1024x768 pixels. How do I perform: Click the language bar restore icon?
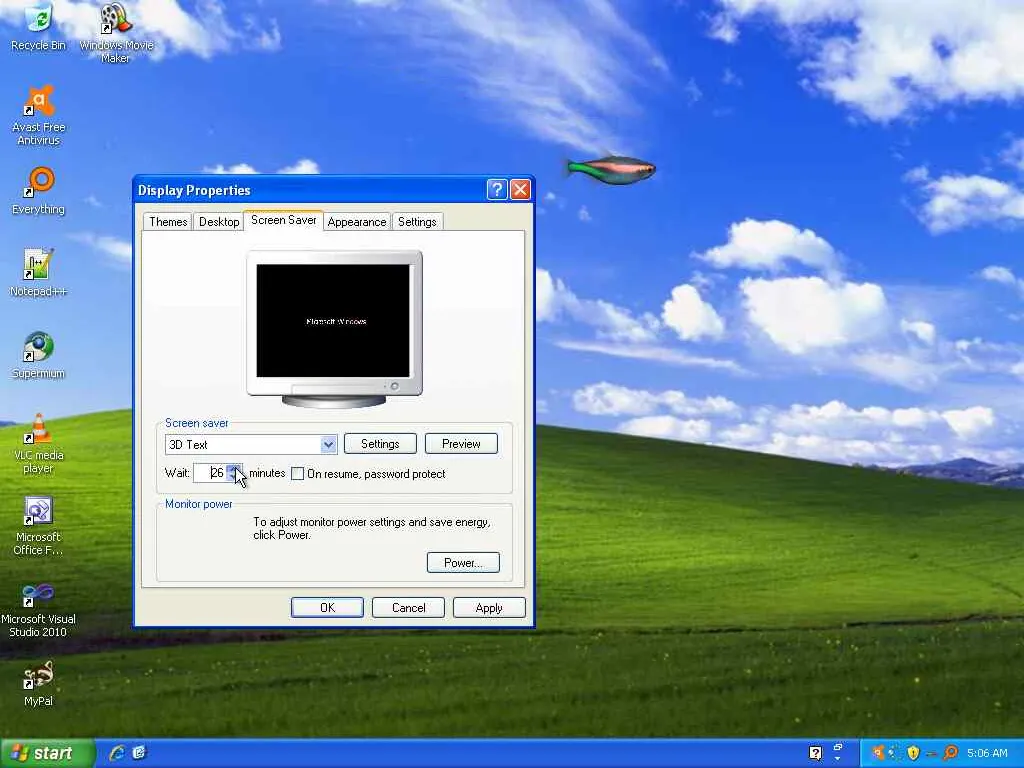point(838,747)
